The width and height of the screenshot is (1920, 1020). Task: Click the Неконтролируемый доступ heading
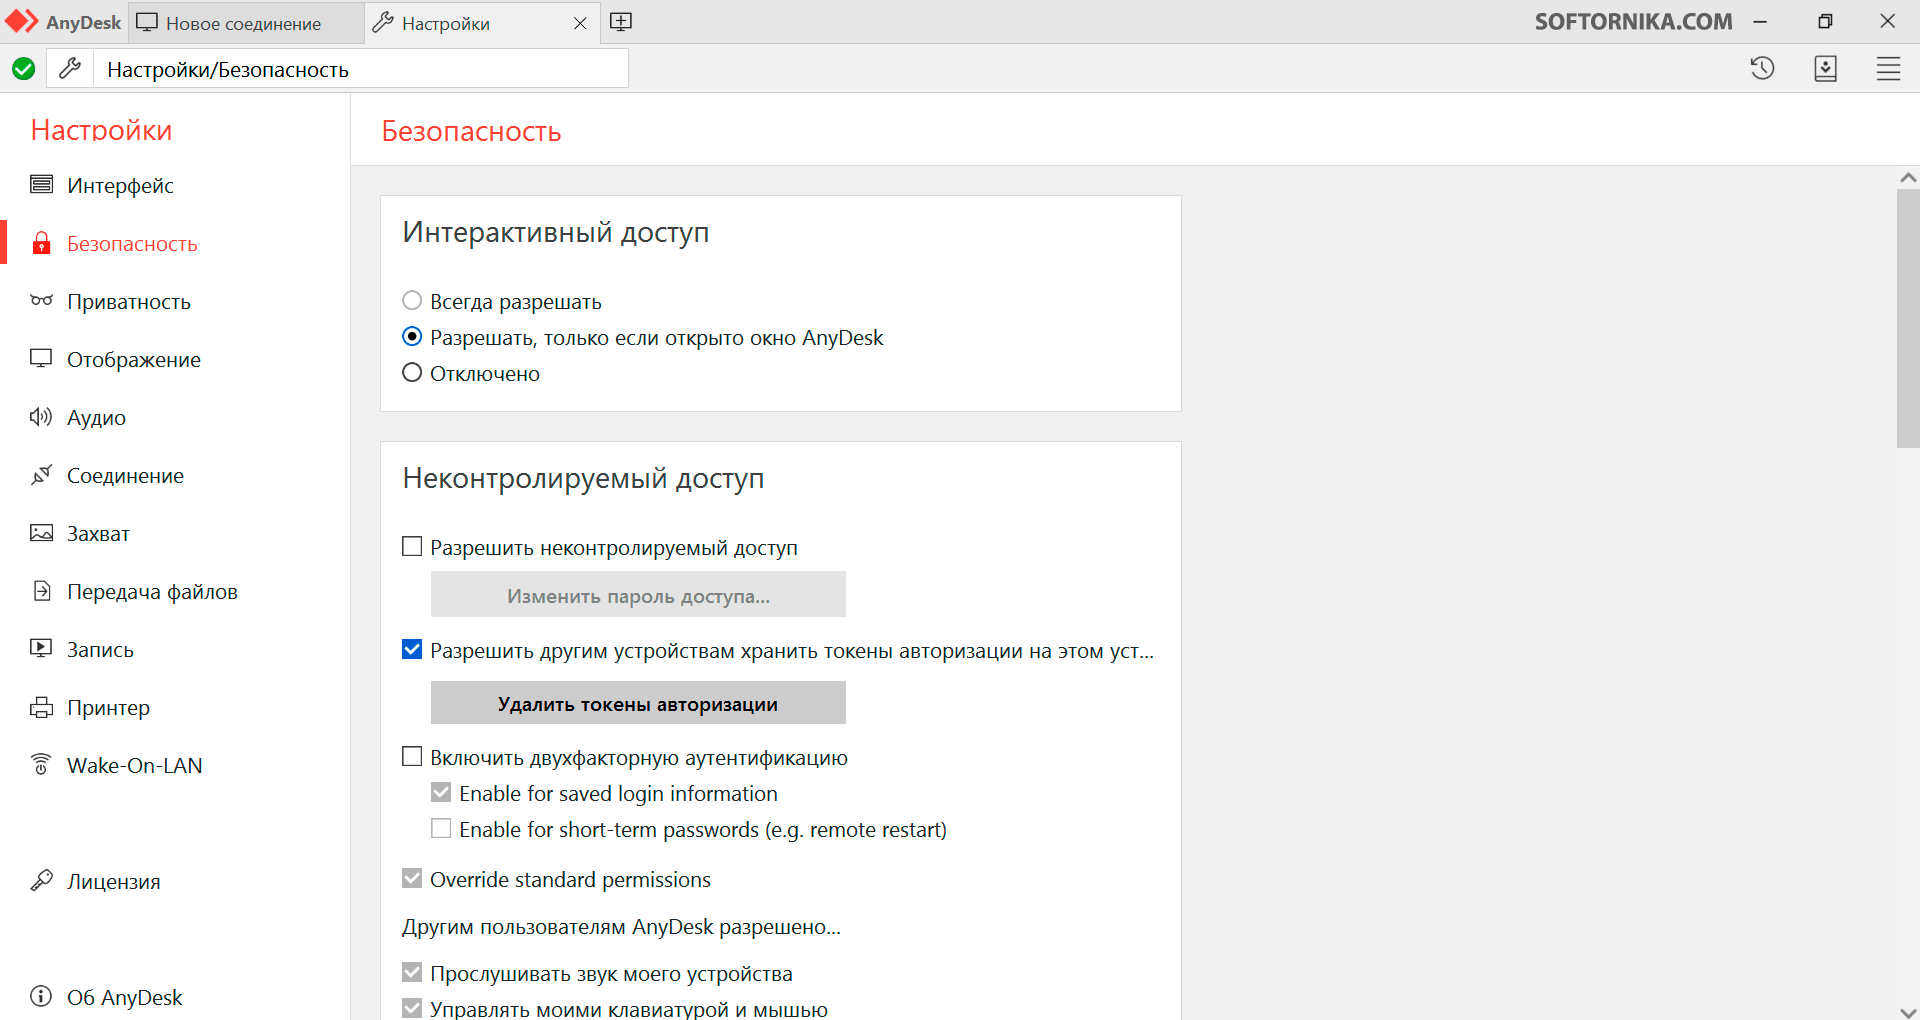[583, 478]
